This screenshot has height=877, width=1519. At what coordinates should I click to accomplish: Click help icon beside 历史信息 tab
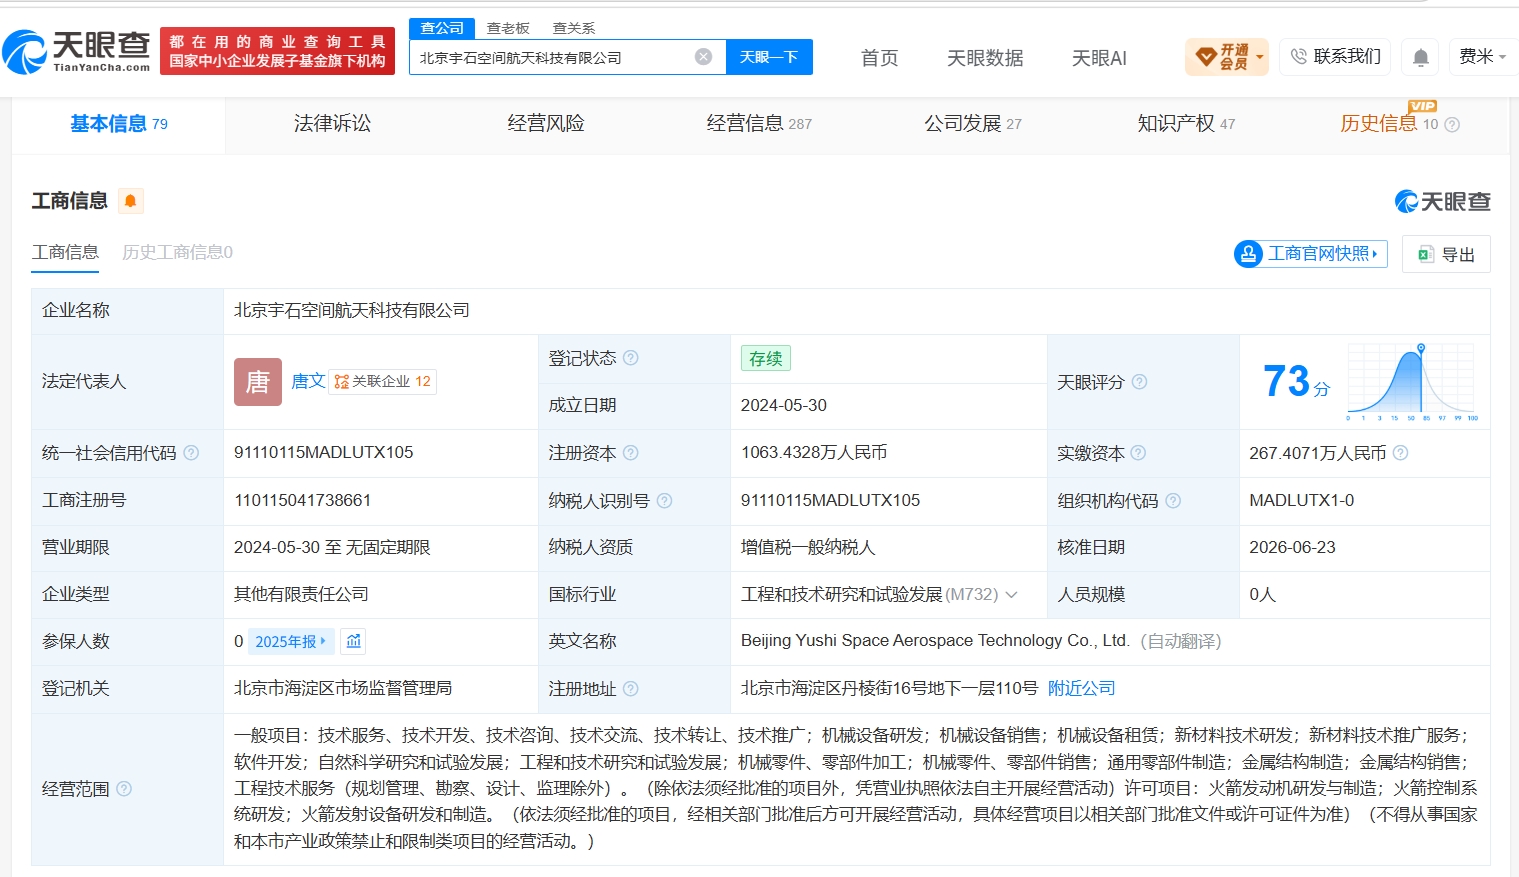[1452, 125]
